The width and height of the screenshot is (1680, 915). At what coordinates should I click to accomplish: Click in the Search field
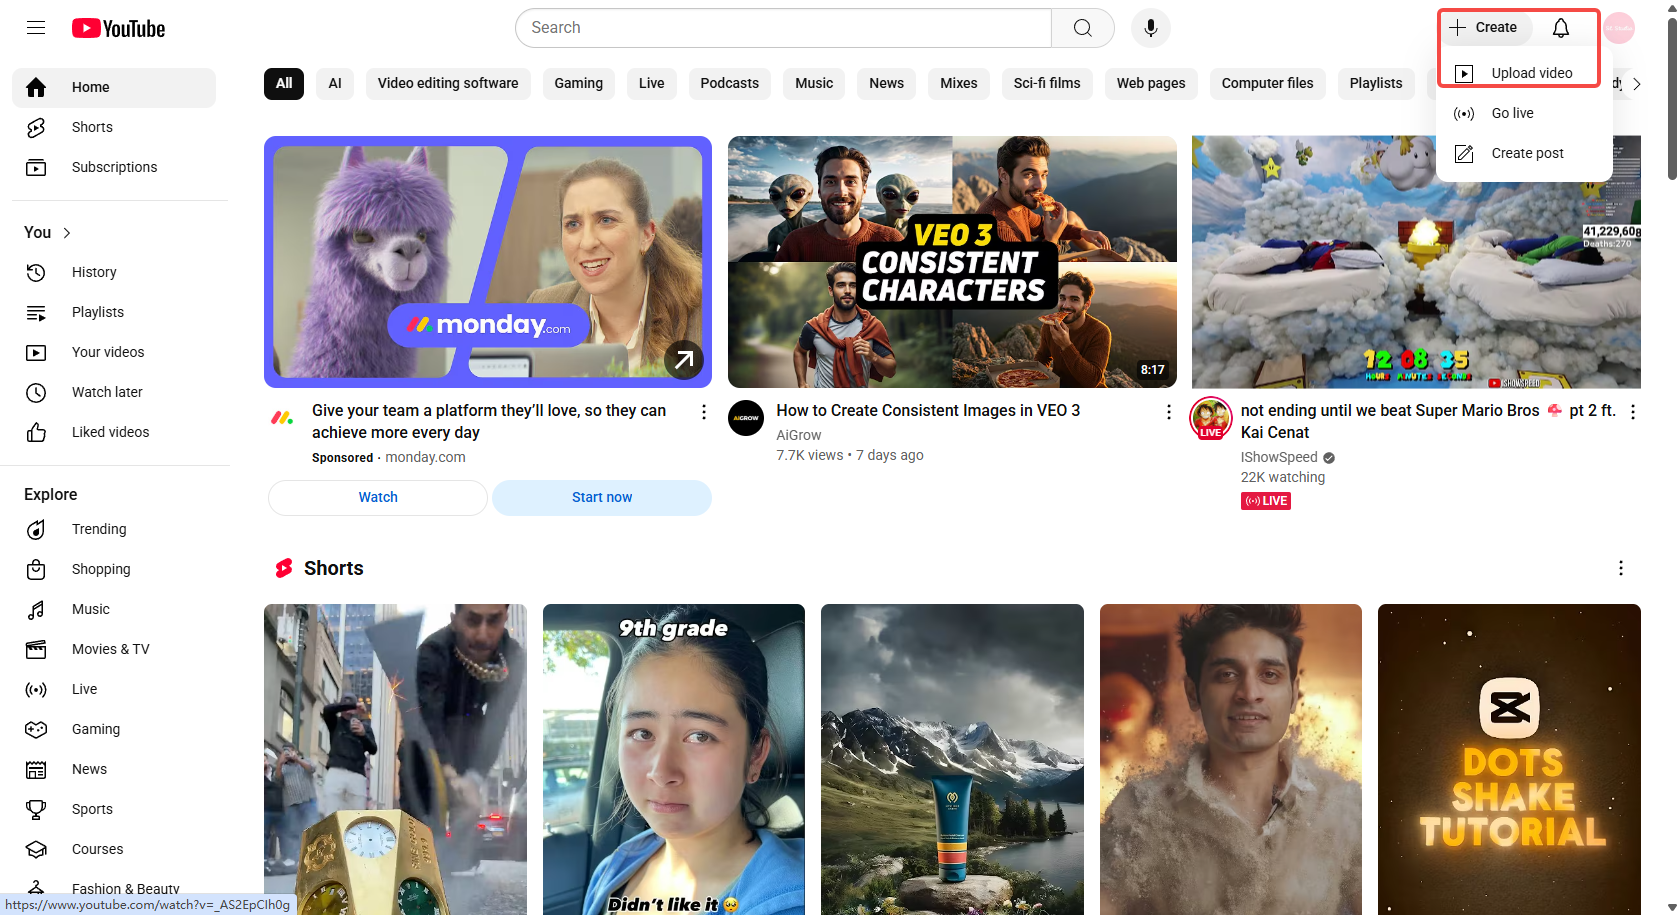[x=783, y=28]
